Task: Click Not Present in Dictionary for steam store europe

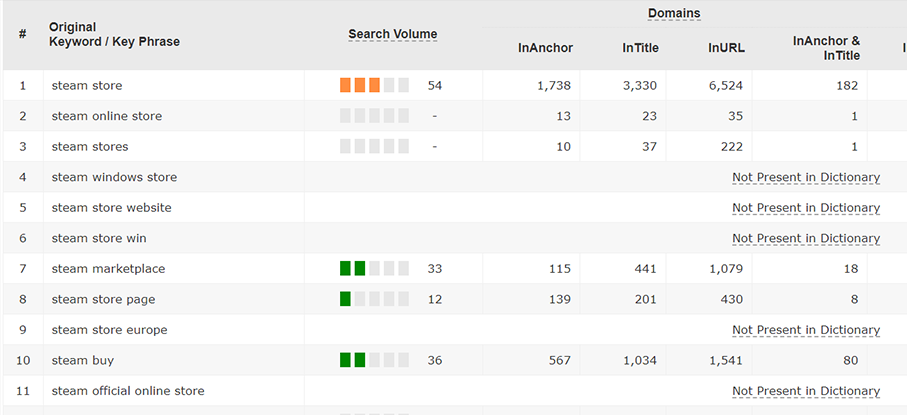Action: [x=805, y=330]
